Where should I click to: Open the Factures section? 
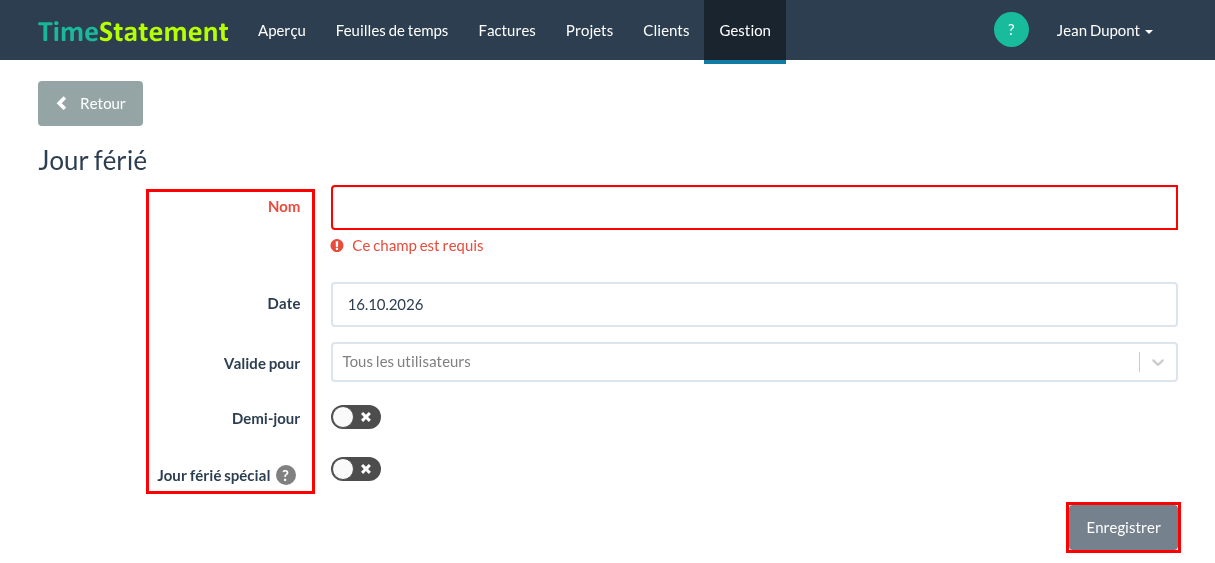click(x=507, y=31)
